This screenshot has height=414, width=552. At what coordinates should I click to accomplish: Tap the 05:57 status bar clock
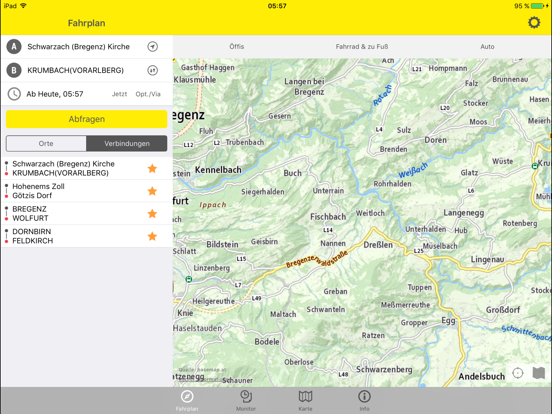(x=277, y=6)
